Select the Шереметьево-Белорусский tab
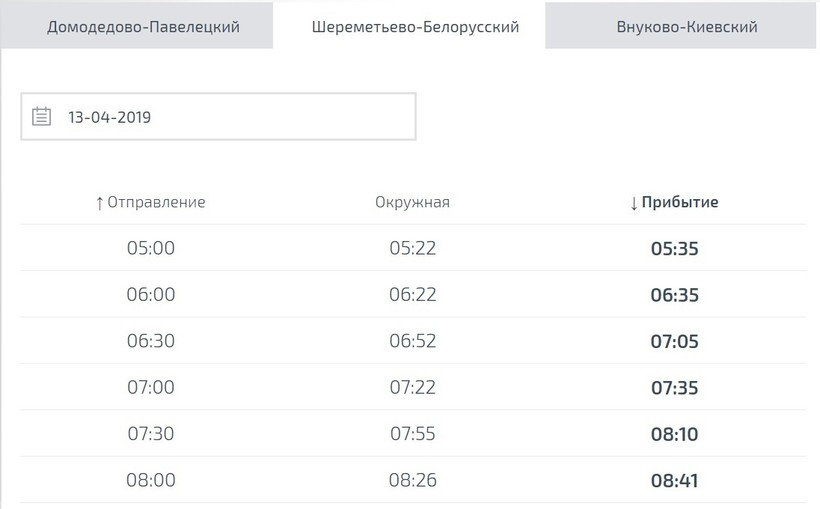The image size is (820, 509). click(x=410, y=27)
